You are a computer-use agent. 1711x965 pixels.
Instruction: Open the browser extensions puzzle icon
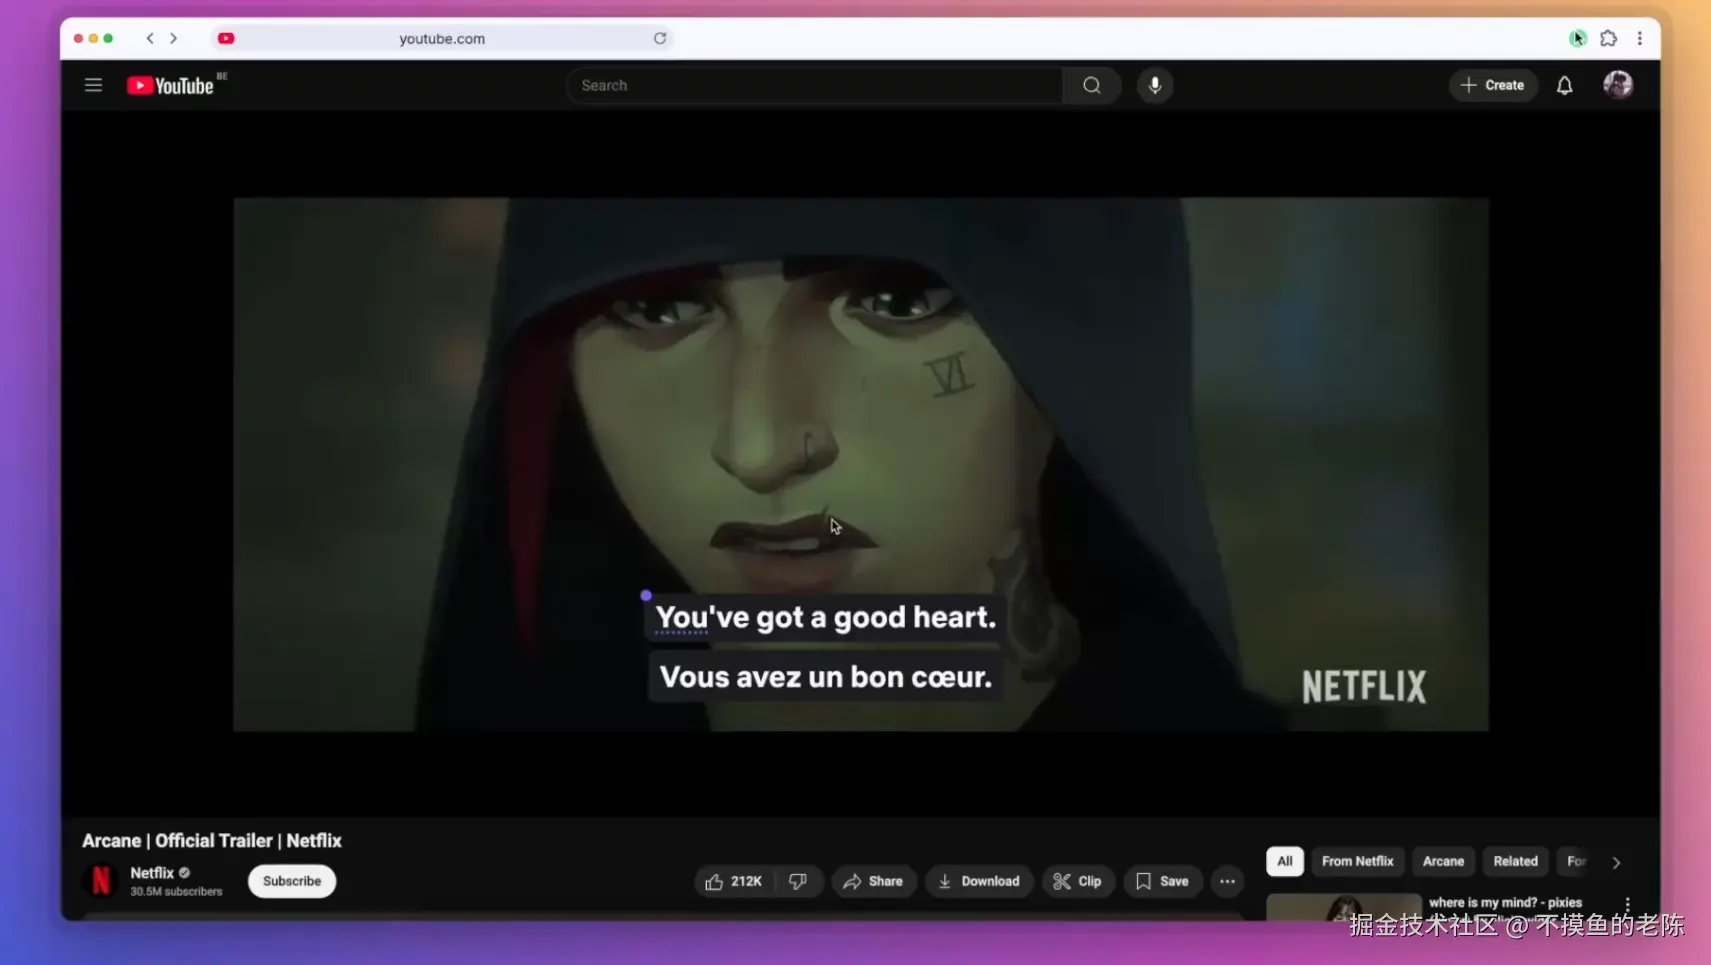[1608, 38]
